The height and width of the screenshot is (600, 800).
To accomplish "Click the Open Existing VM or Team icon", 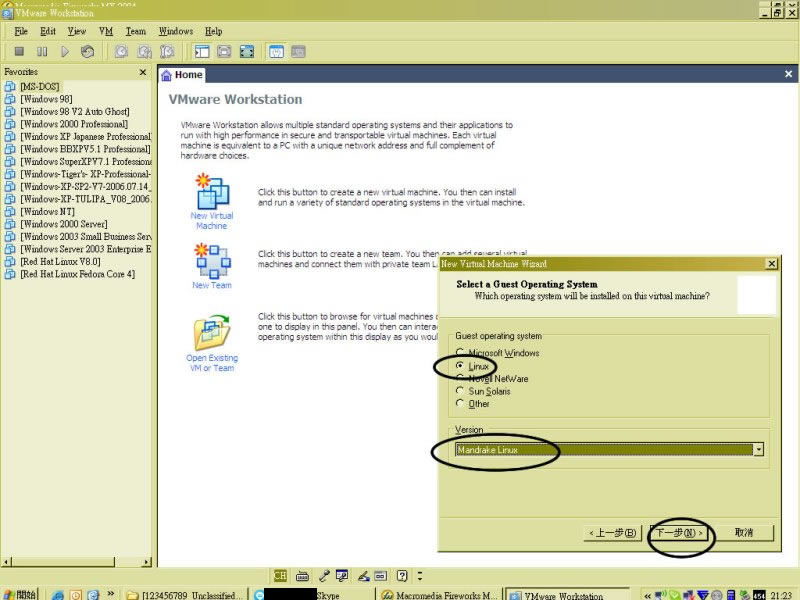I will 212,332.
